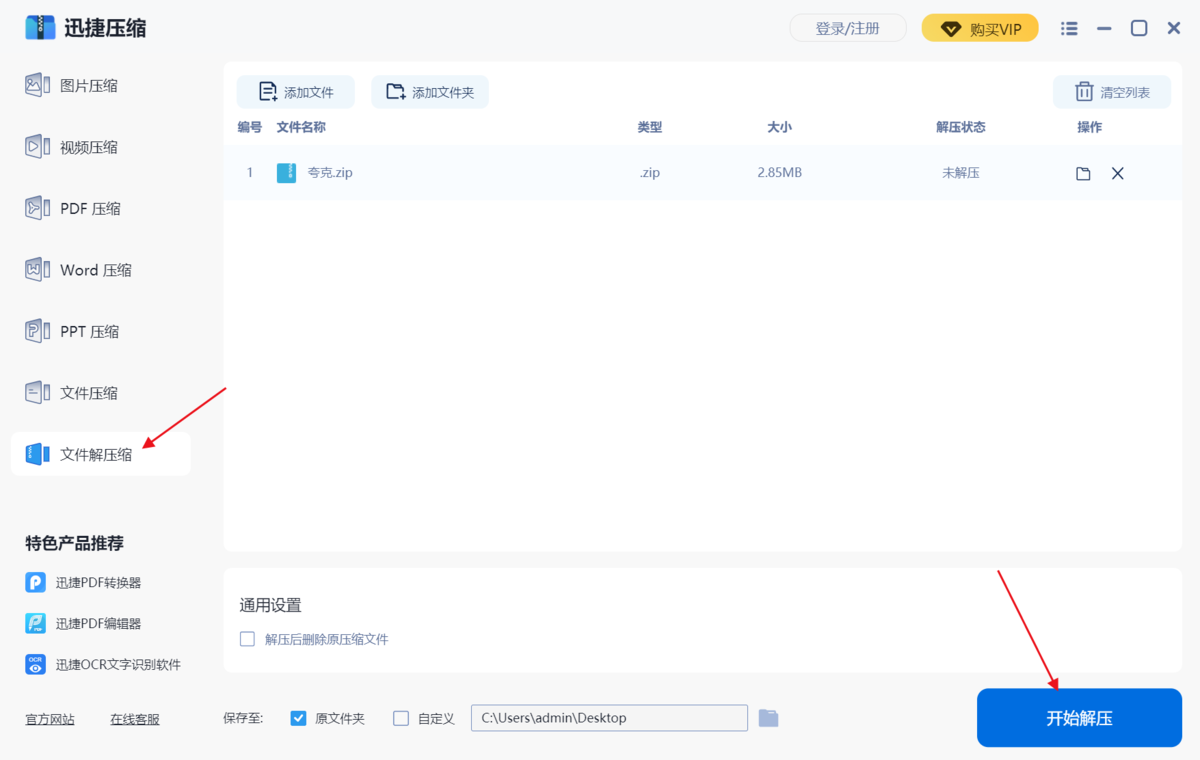Open the 官方网站 link

pos(49,718)
